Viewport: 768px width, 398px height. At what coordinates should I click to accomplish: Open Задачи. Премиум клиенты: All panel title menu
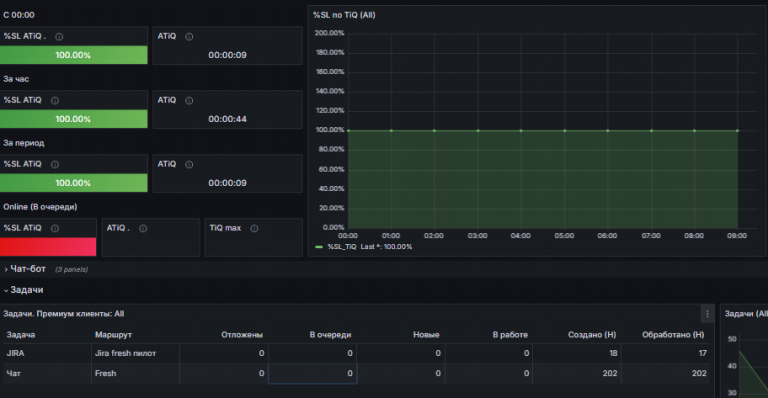[x=64, y=314]
